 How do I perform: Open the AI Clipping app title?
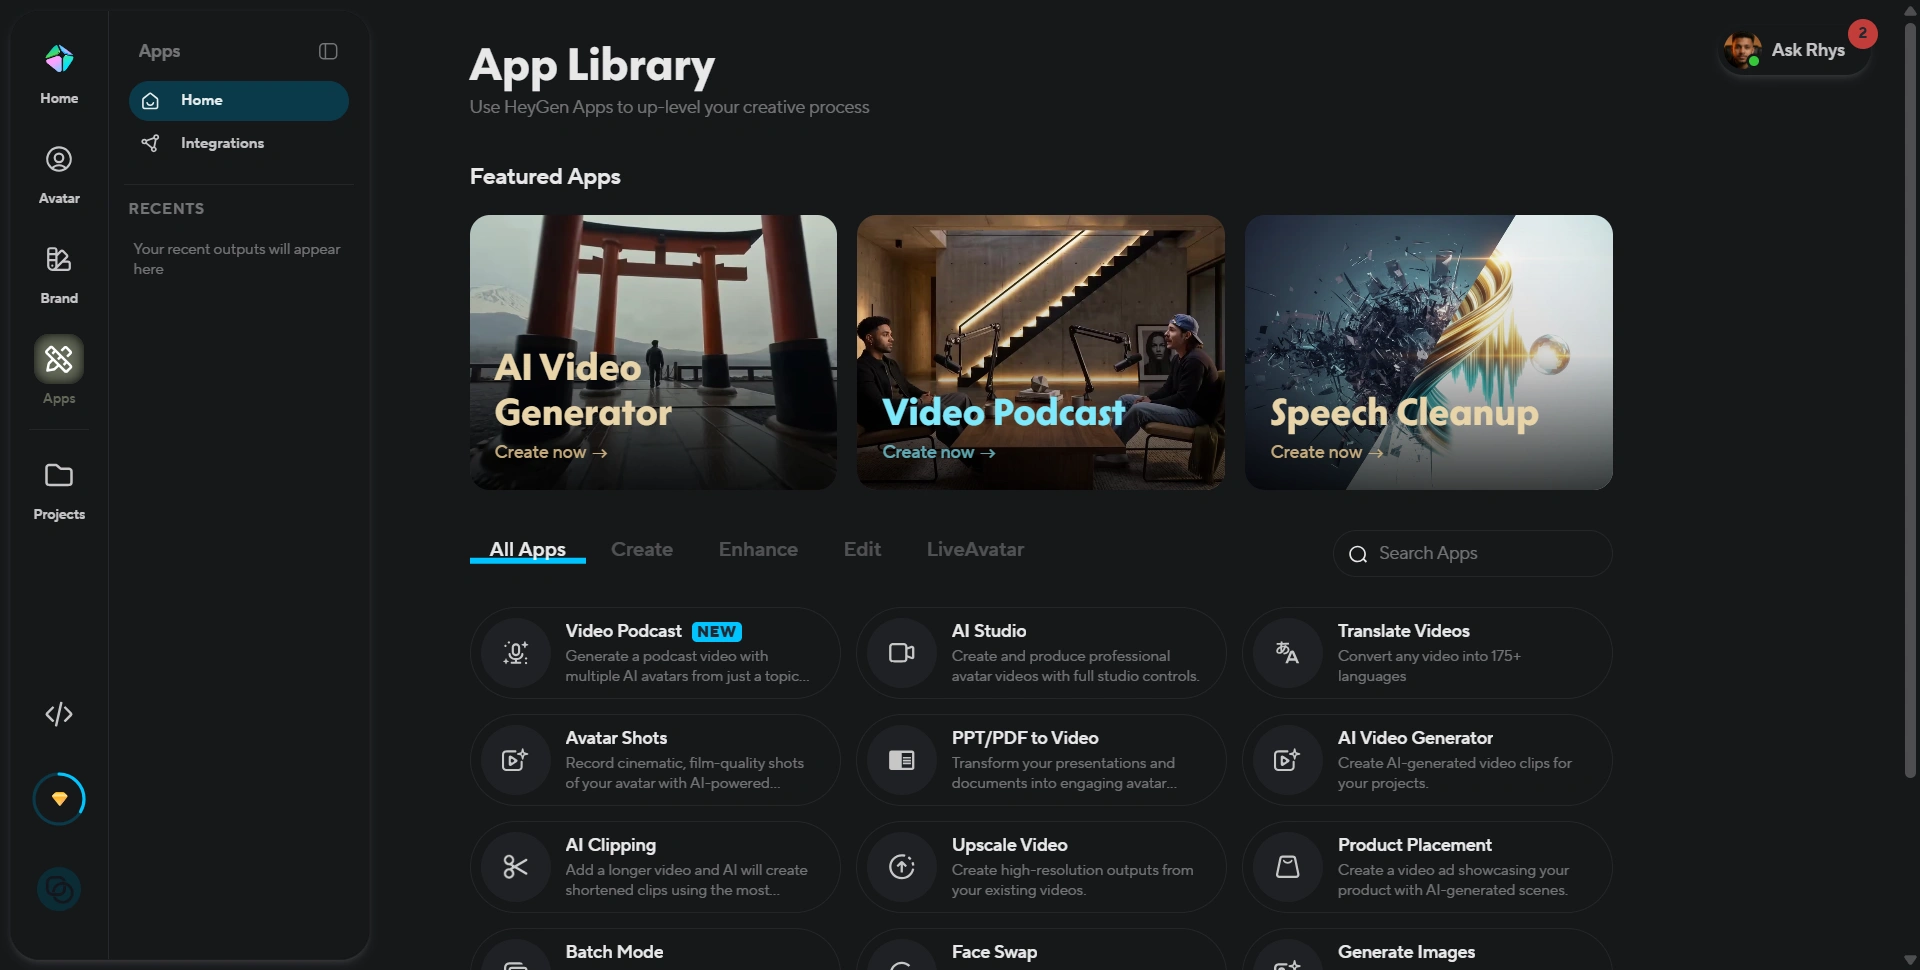[x=611, y=845]
